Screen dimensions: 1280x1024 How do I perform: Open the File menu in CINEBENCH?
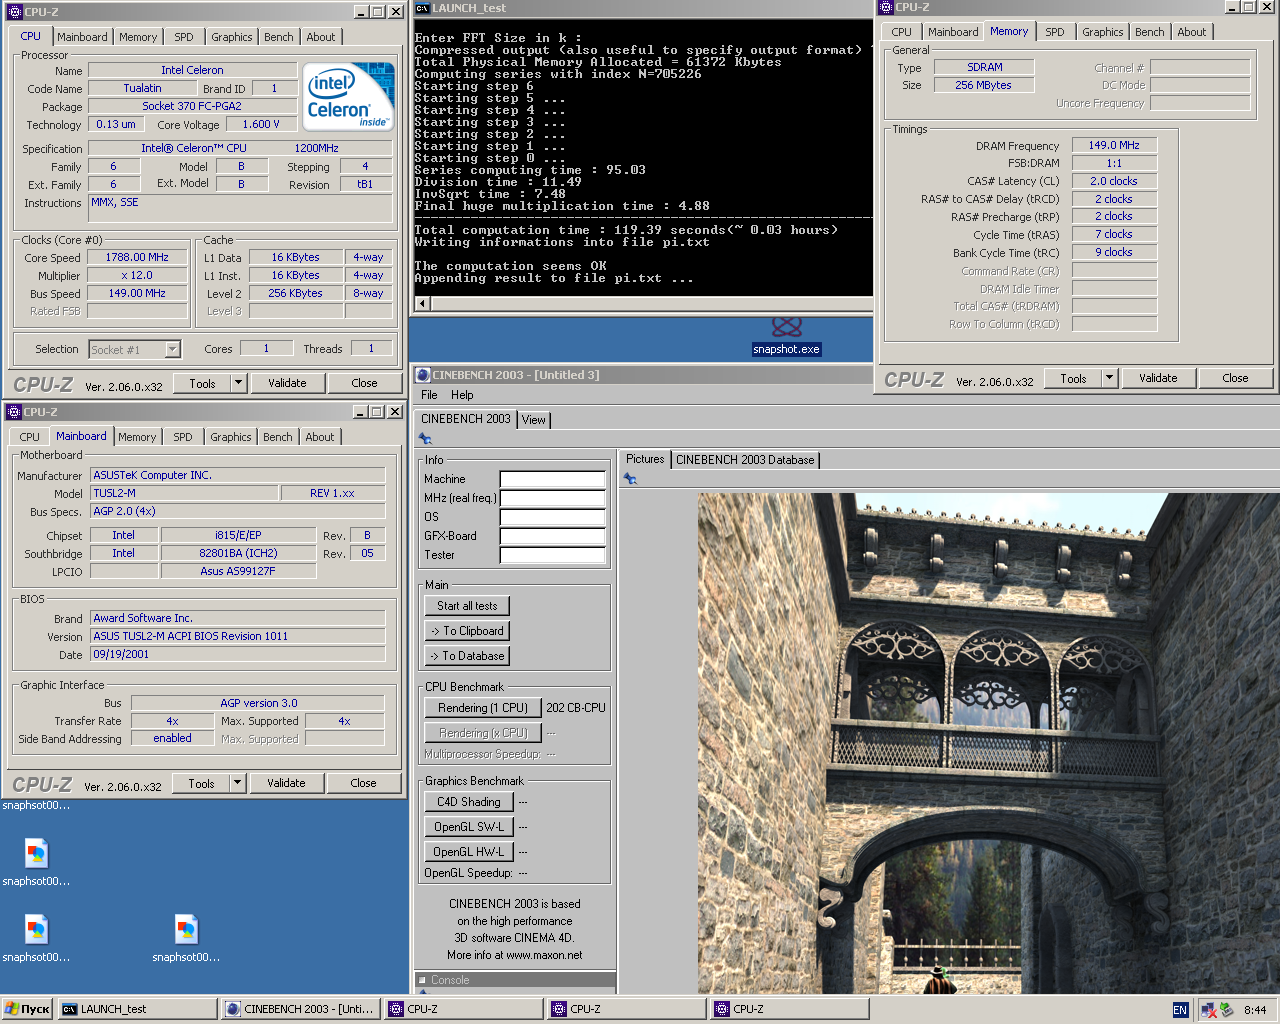429,395
